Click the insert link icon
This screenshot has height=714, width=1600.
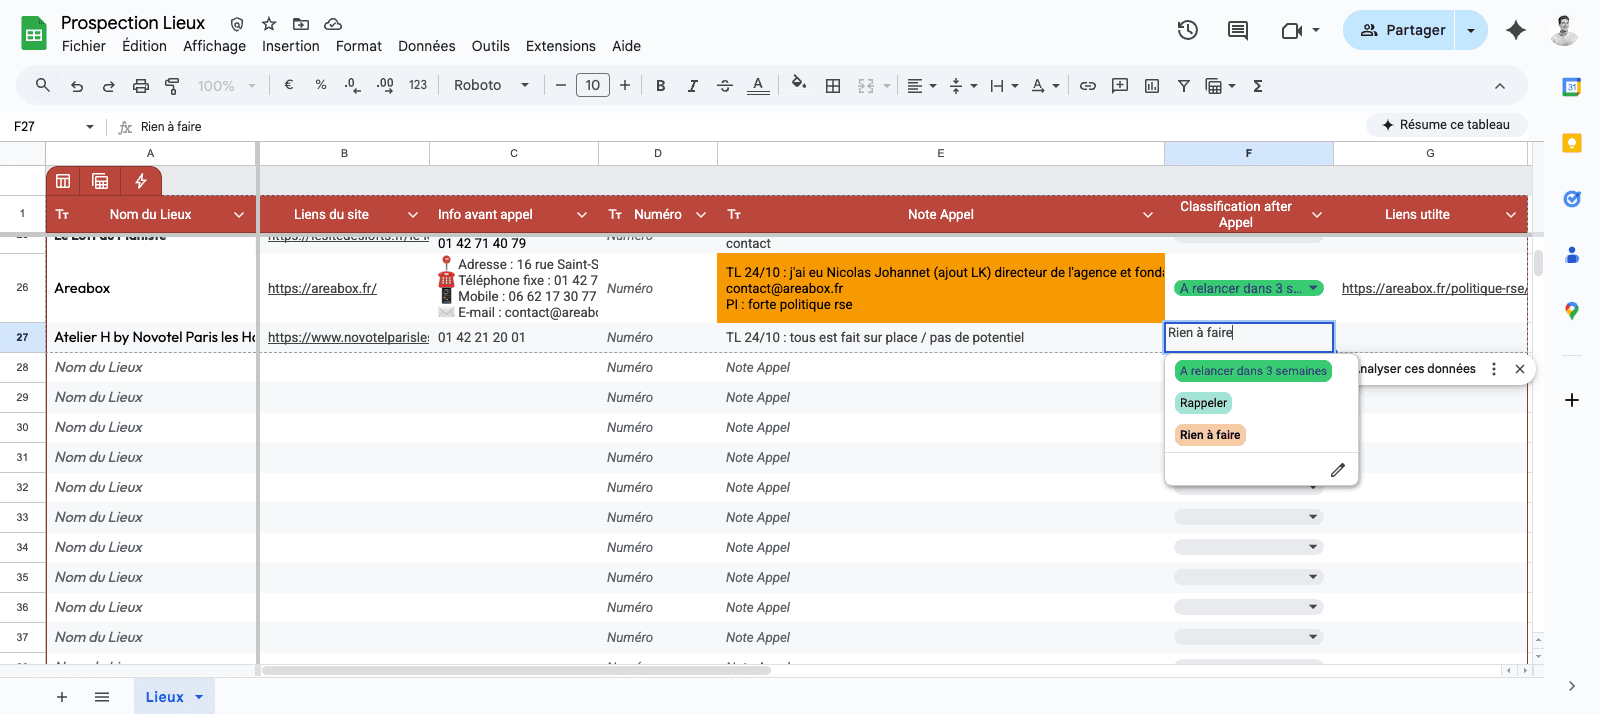[1088, 86]
